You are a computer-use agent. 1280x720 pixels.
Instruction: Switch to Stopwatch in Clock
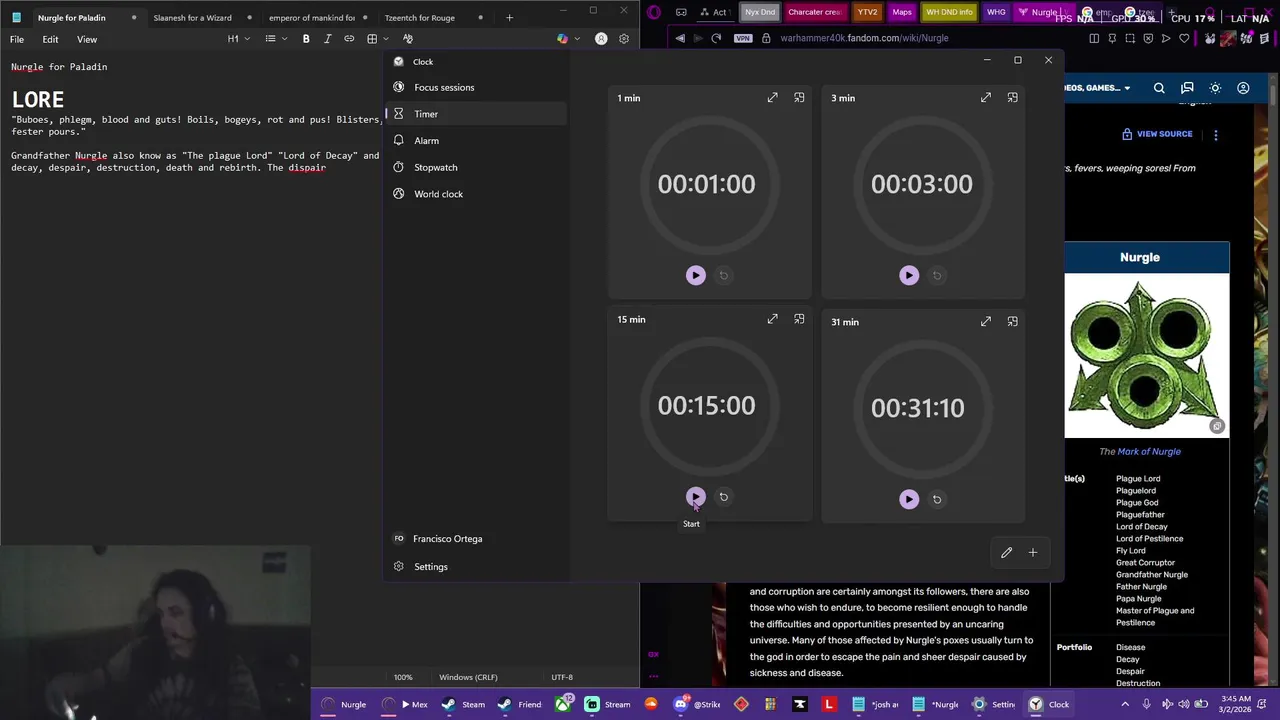tap(478, 168)
